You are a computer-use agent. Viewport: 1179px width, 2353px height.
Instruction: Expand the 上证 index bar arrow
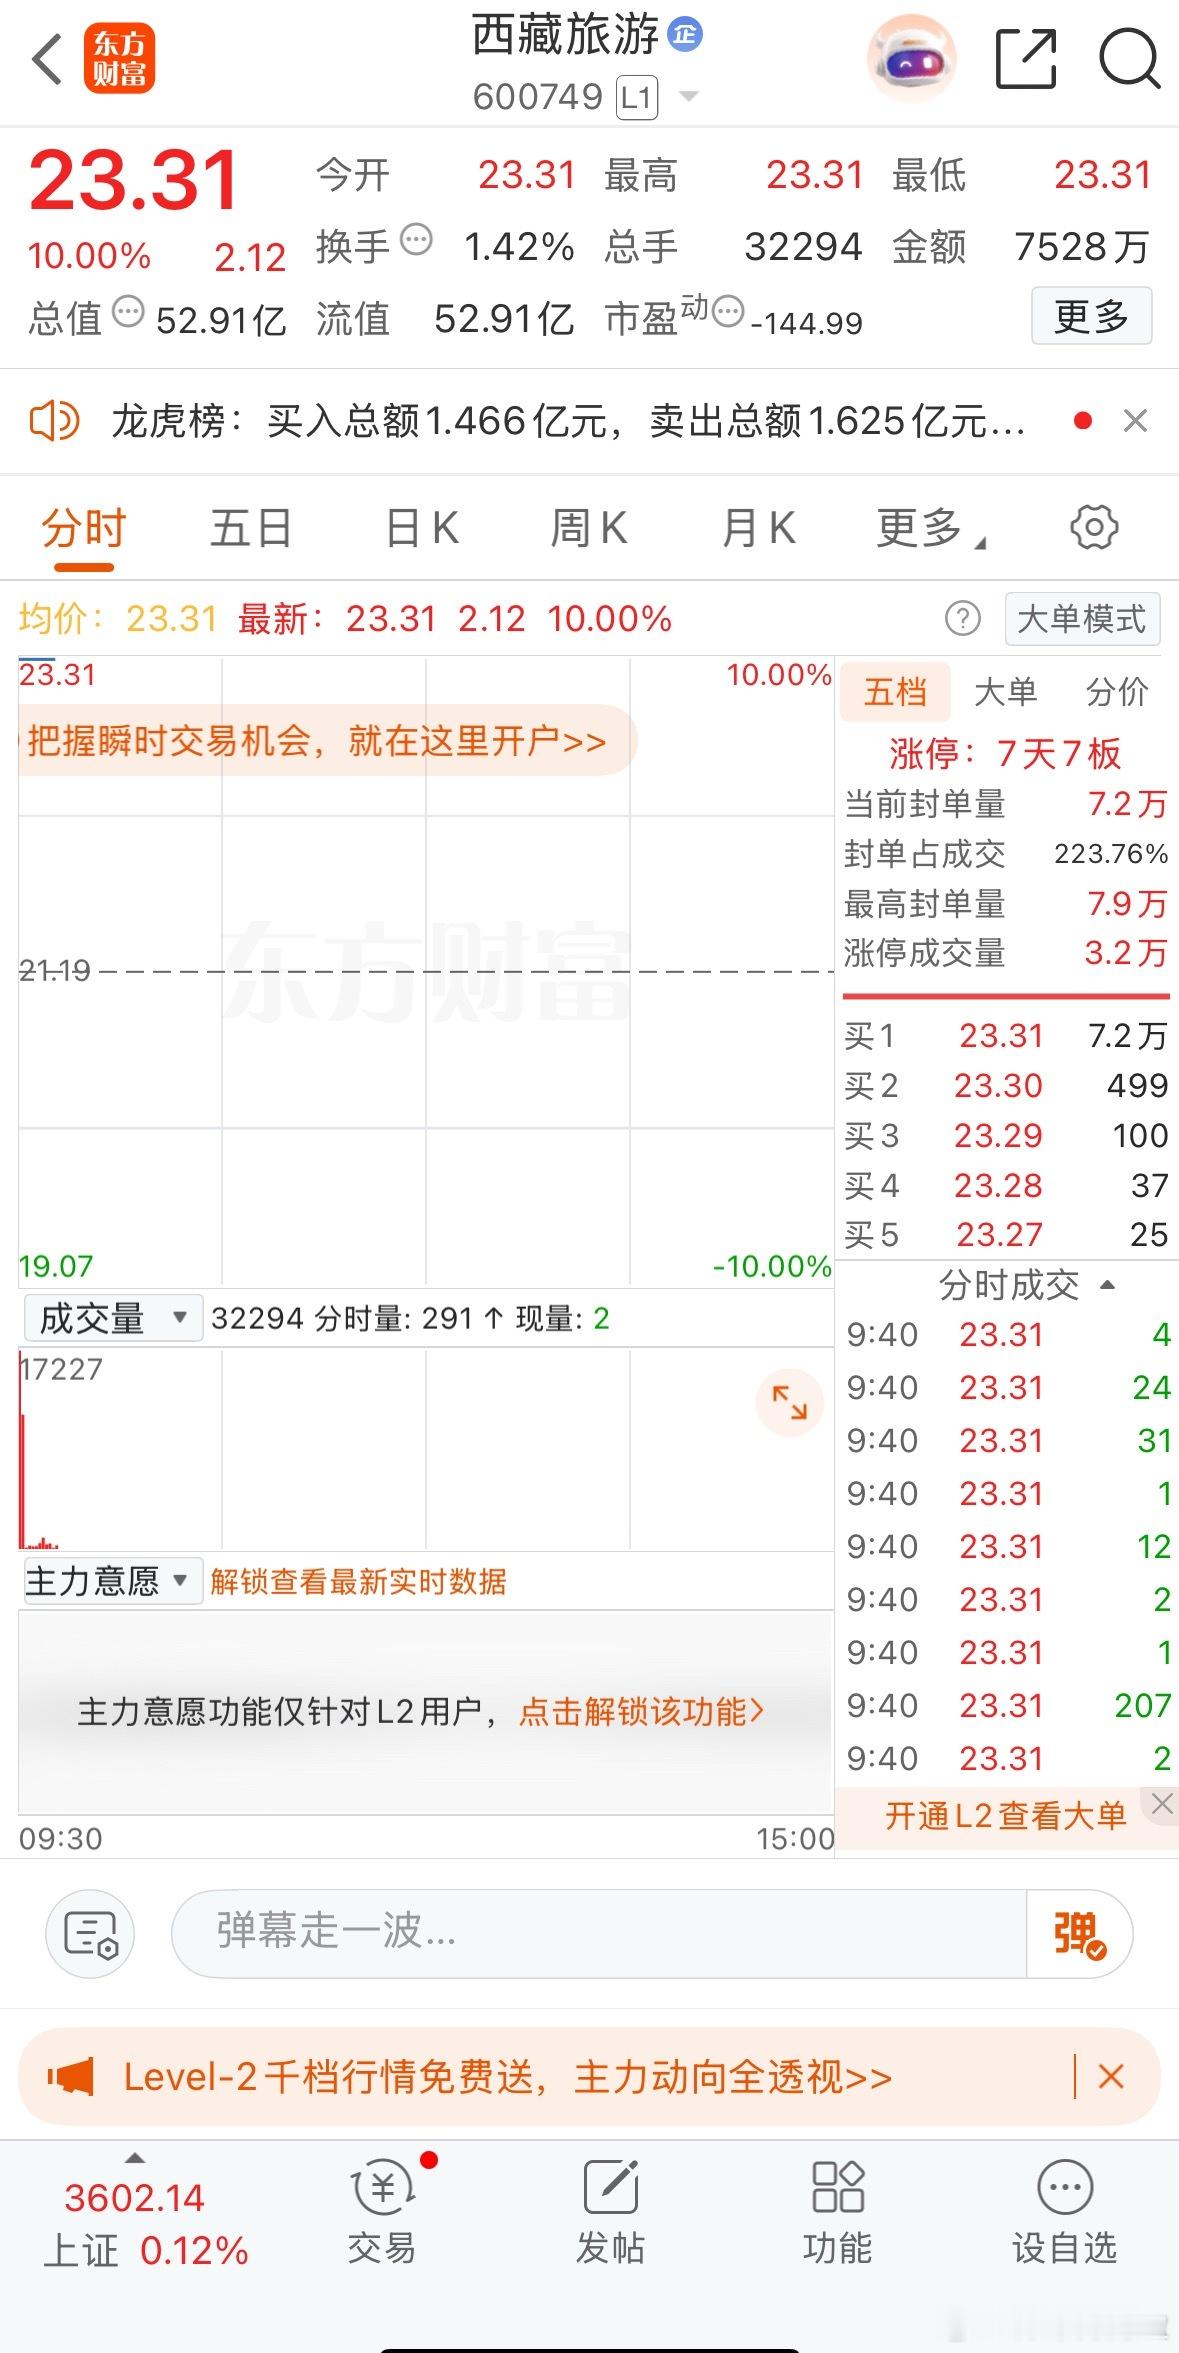click(x=134, y=2158)
